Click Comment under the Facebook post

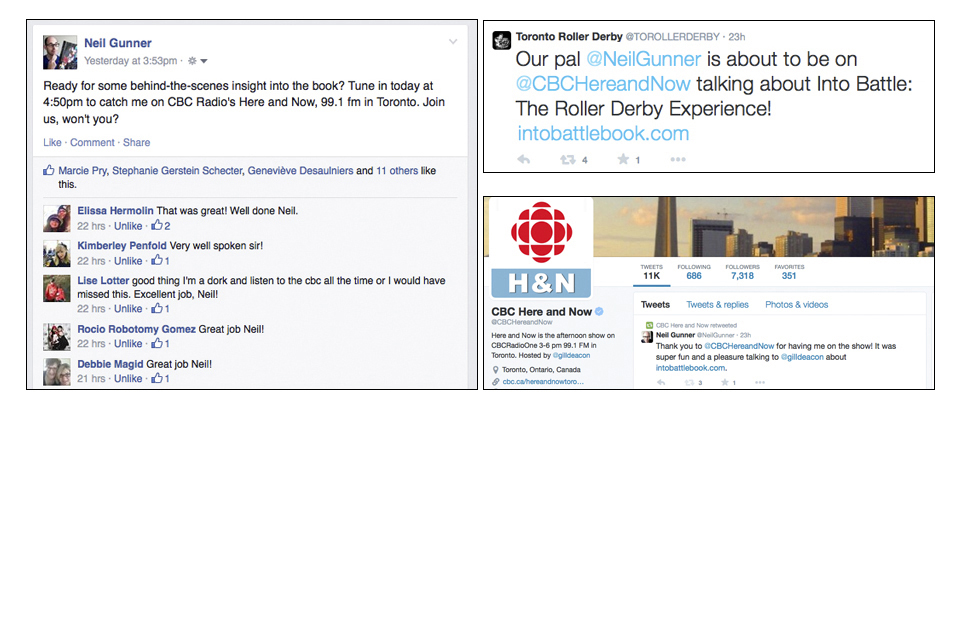click(x=92, y=142)
